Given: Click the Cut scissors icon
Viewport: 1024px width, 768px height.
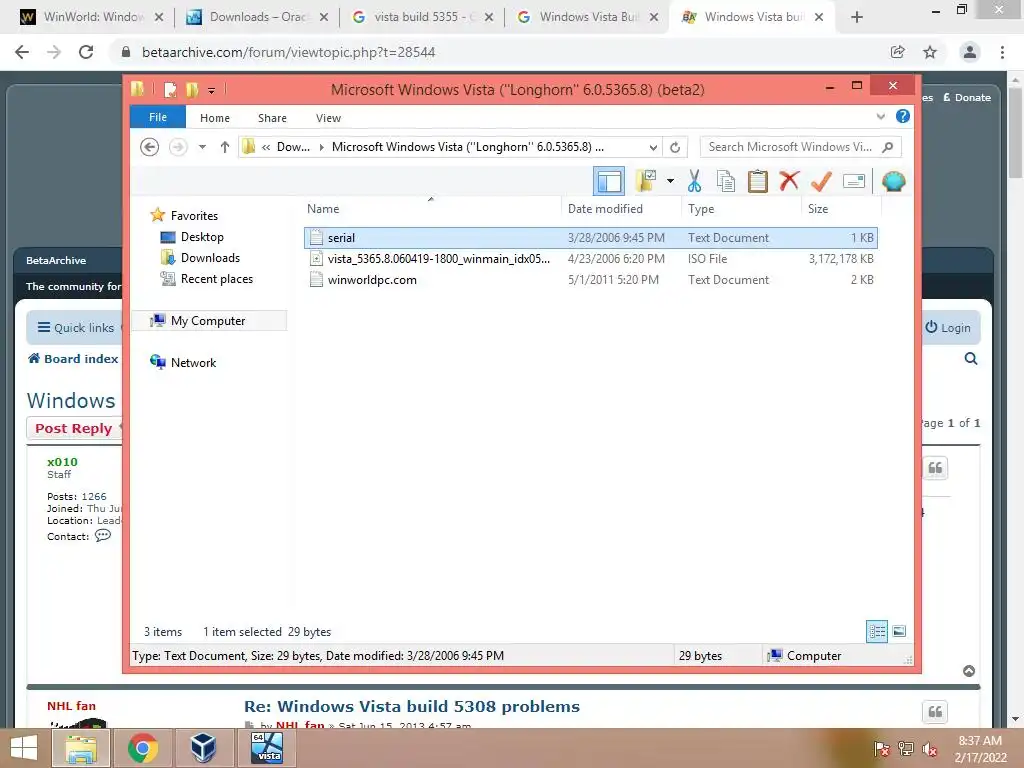Looking at the screenshot, I should coord(694,181).
